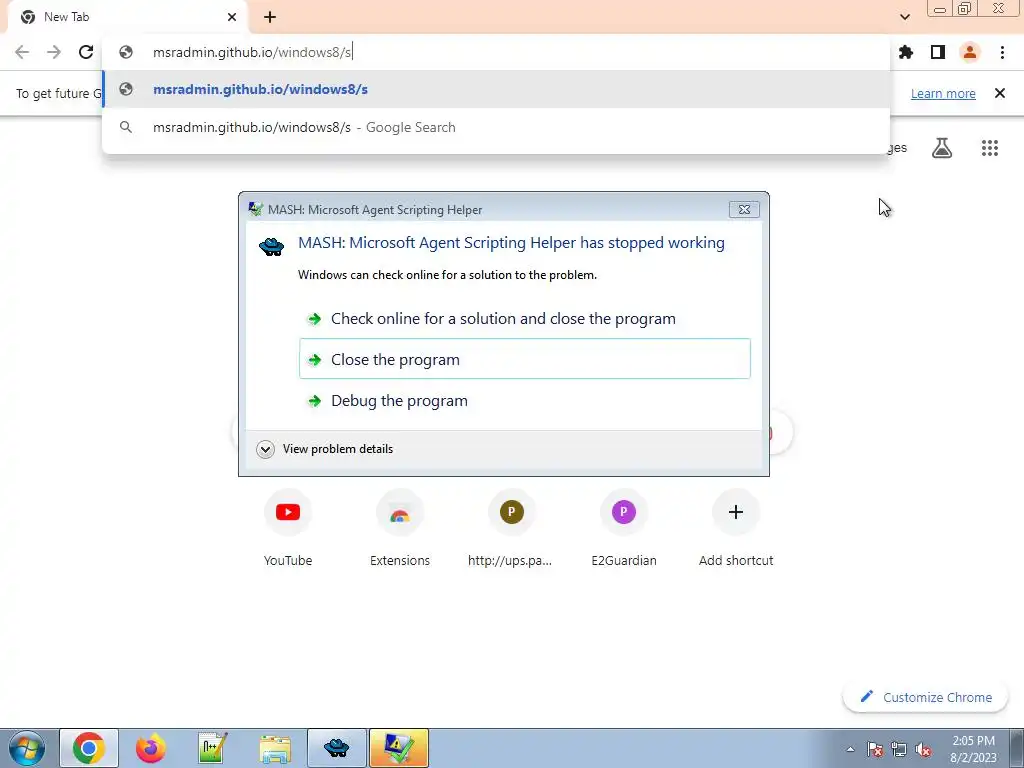Open the Chrome profile avatar

click(x=970, y=52)
